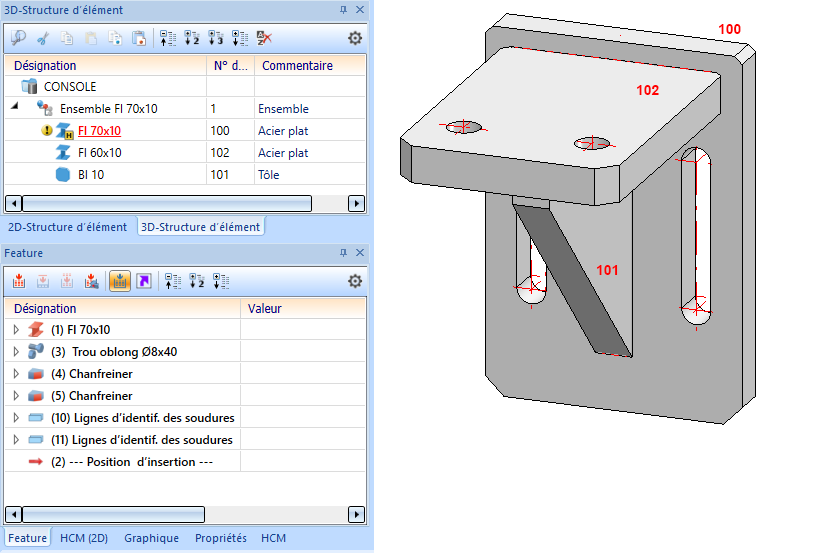This screenshot has height=553, width=832.
Task: Select the Fl 60x10 part
Action: click(x=100, y=153)
